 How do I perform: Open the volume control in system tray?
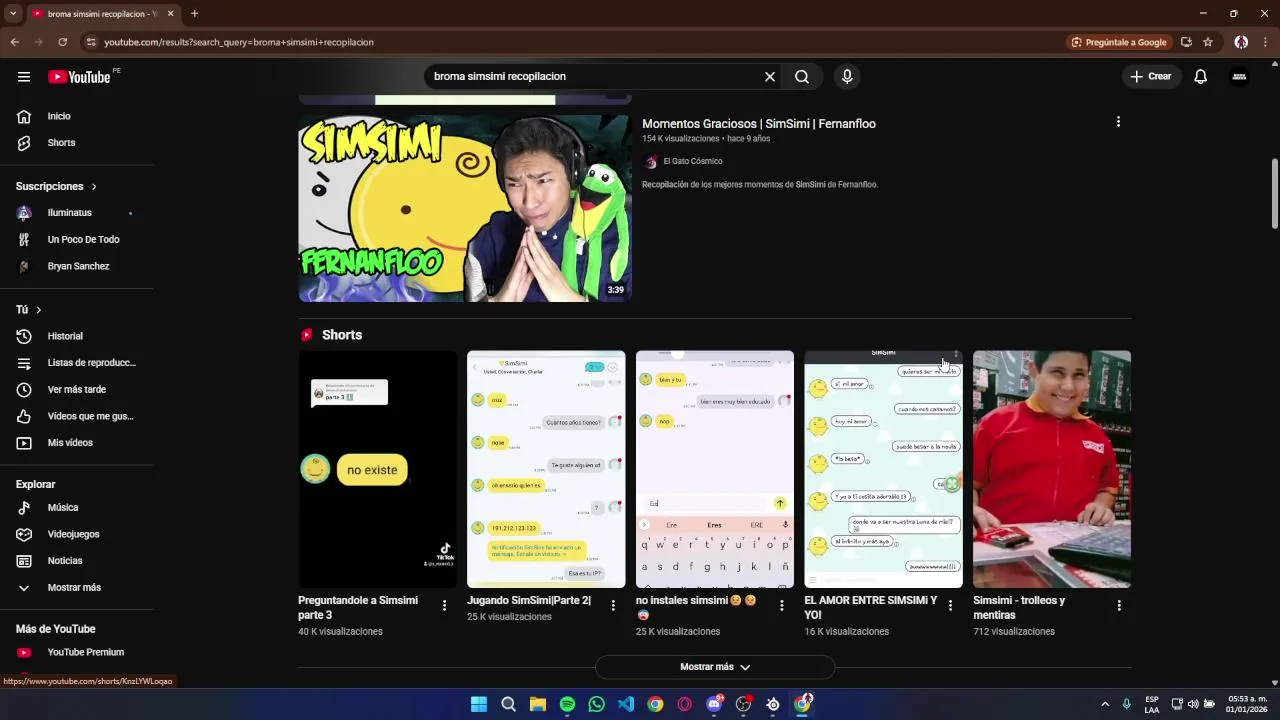[1193, 704]
